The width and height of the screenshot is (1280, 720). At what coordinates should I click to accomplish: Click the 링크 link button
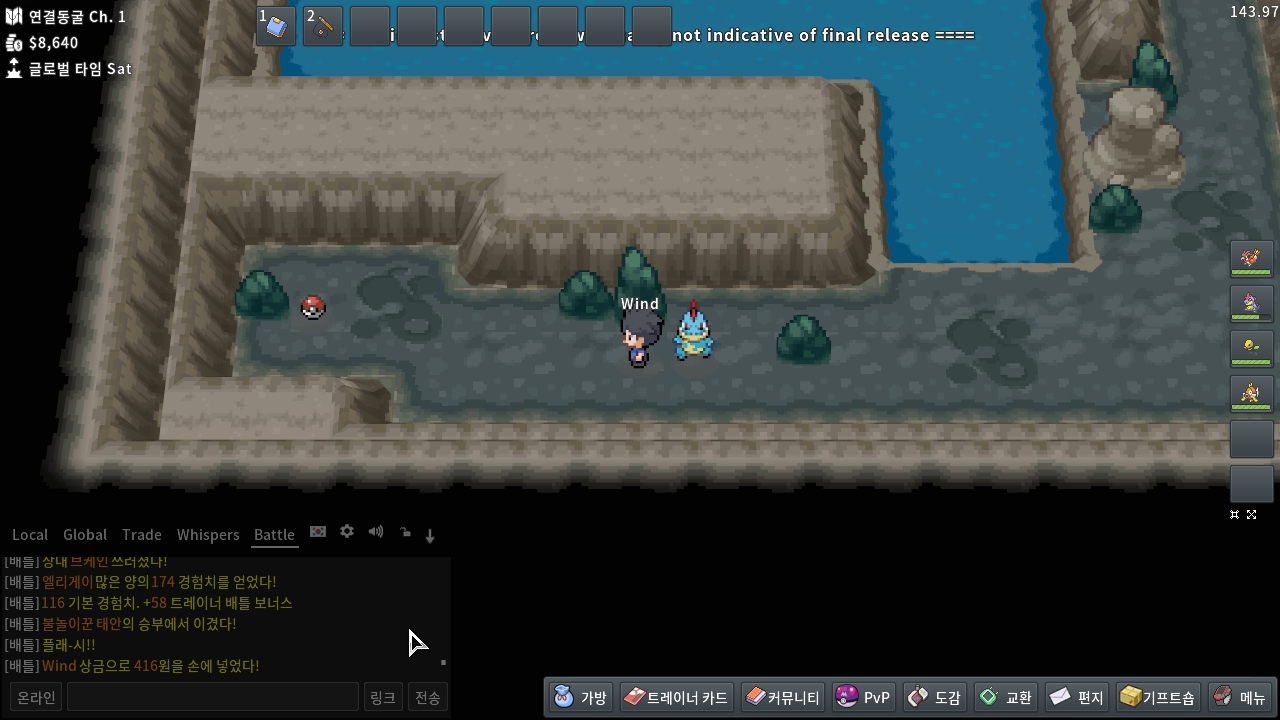382,697
